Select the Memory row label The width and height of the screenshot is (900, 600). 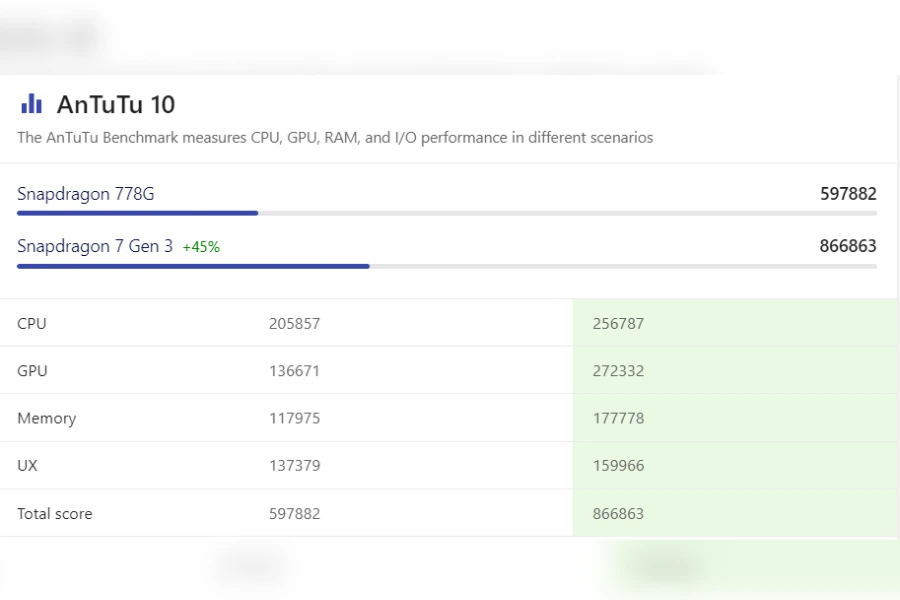(x=46, y=418)
